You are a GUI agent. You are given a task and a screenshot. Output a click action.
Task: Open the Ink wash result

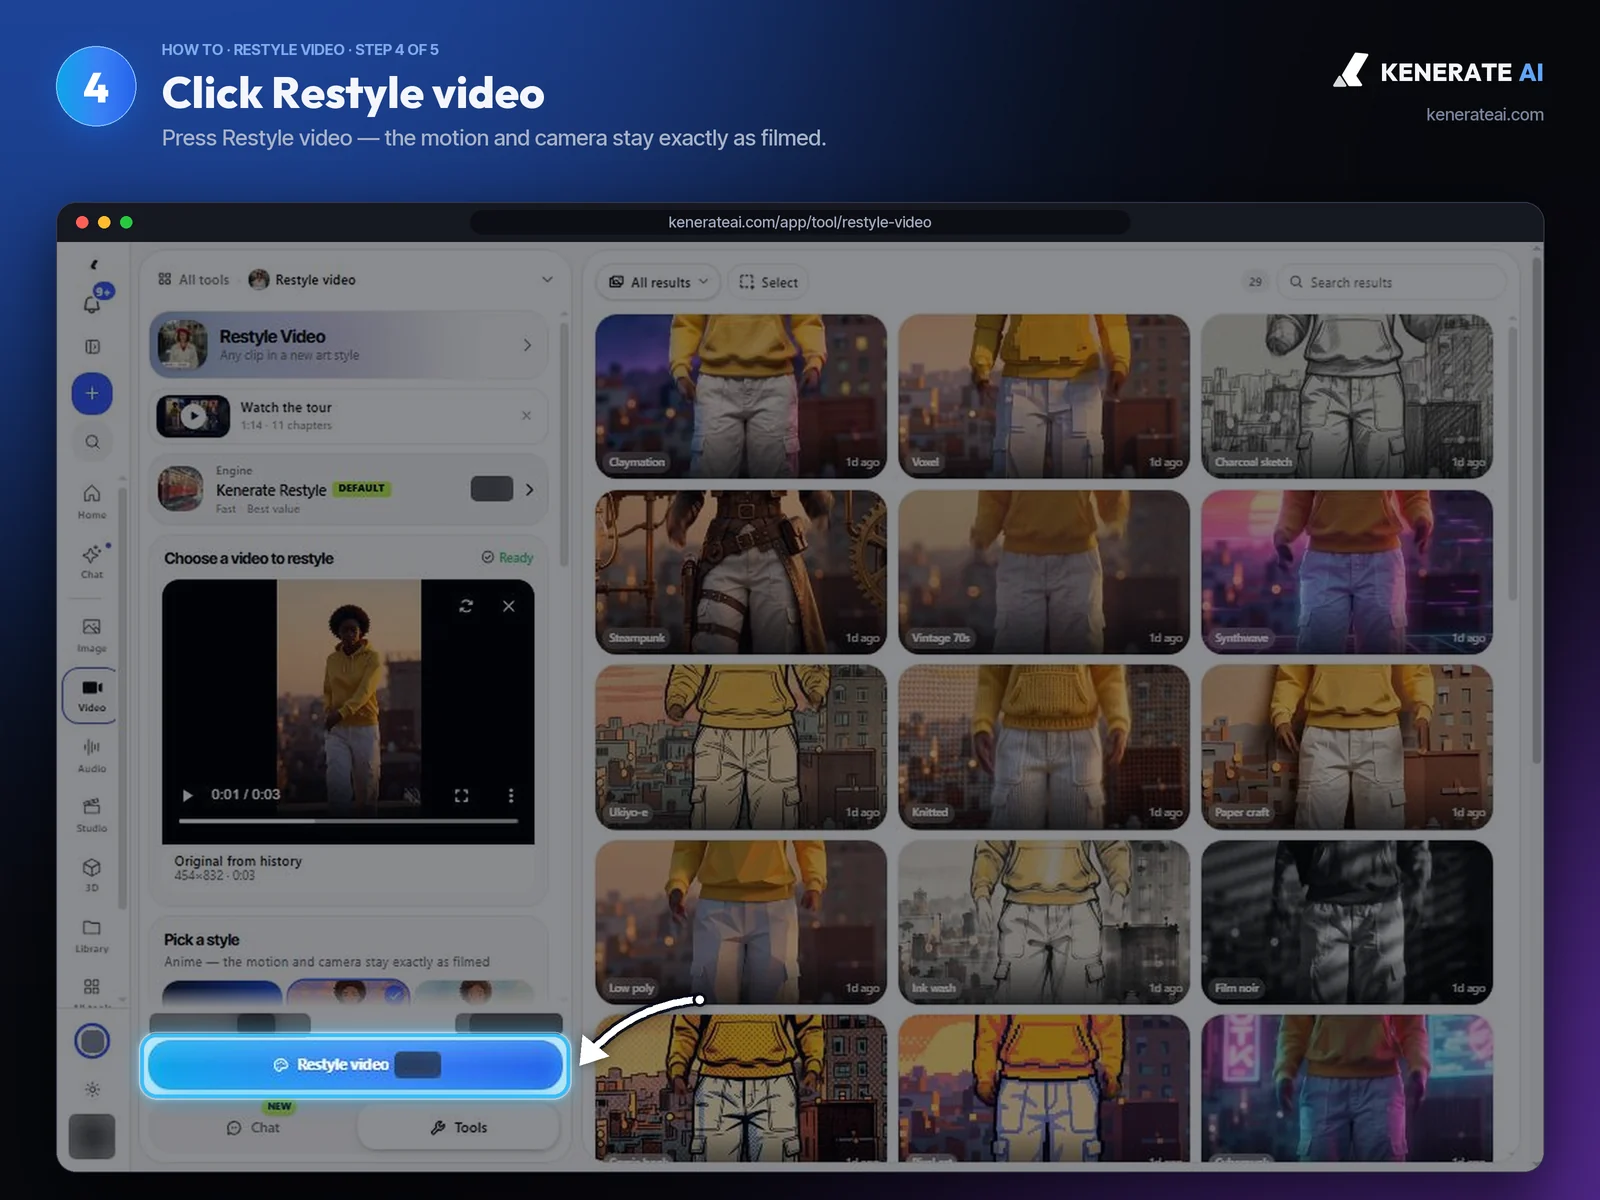[1044, 922]
